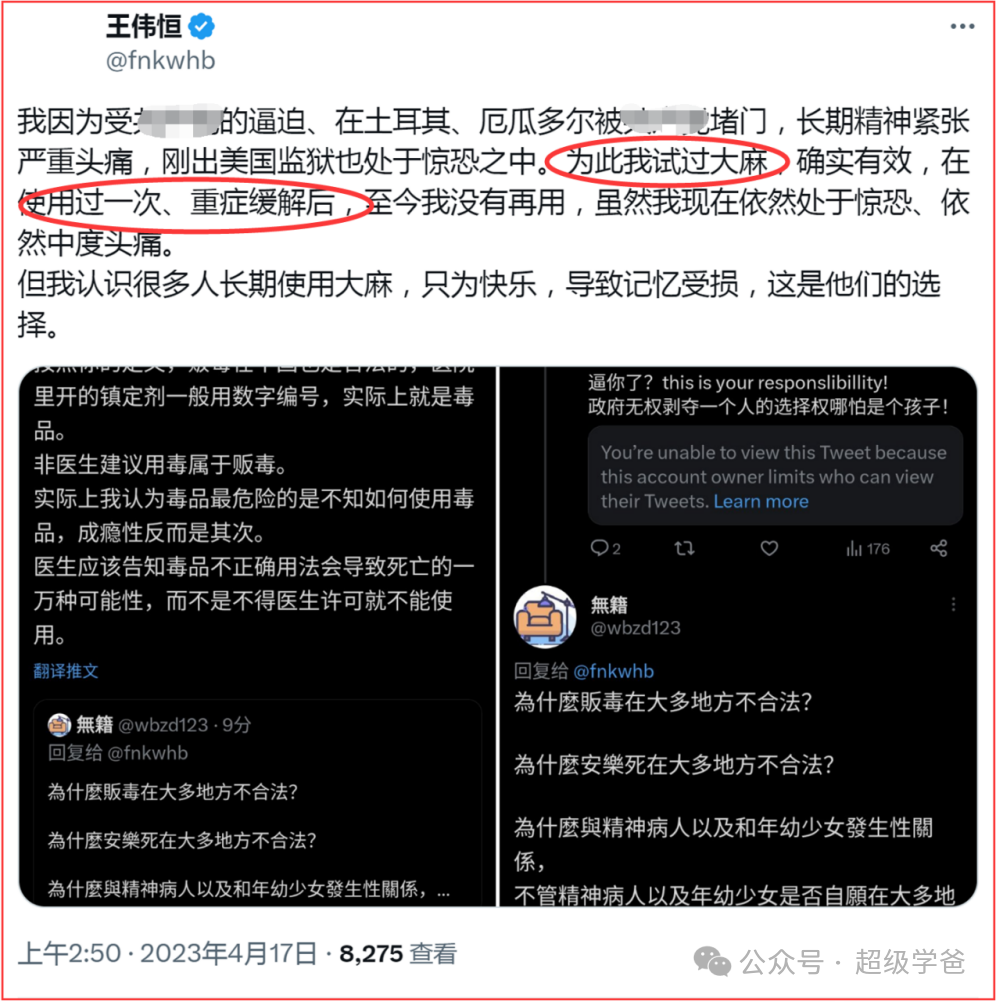997x1002 pixels.
Task: Click the retweet arrows icon
Action: tap(684, 548)
